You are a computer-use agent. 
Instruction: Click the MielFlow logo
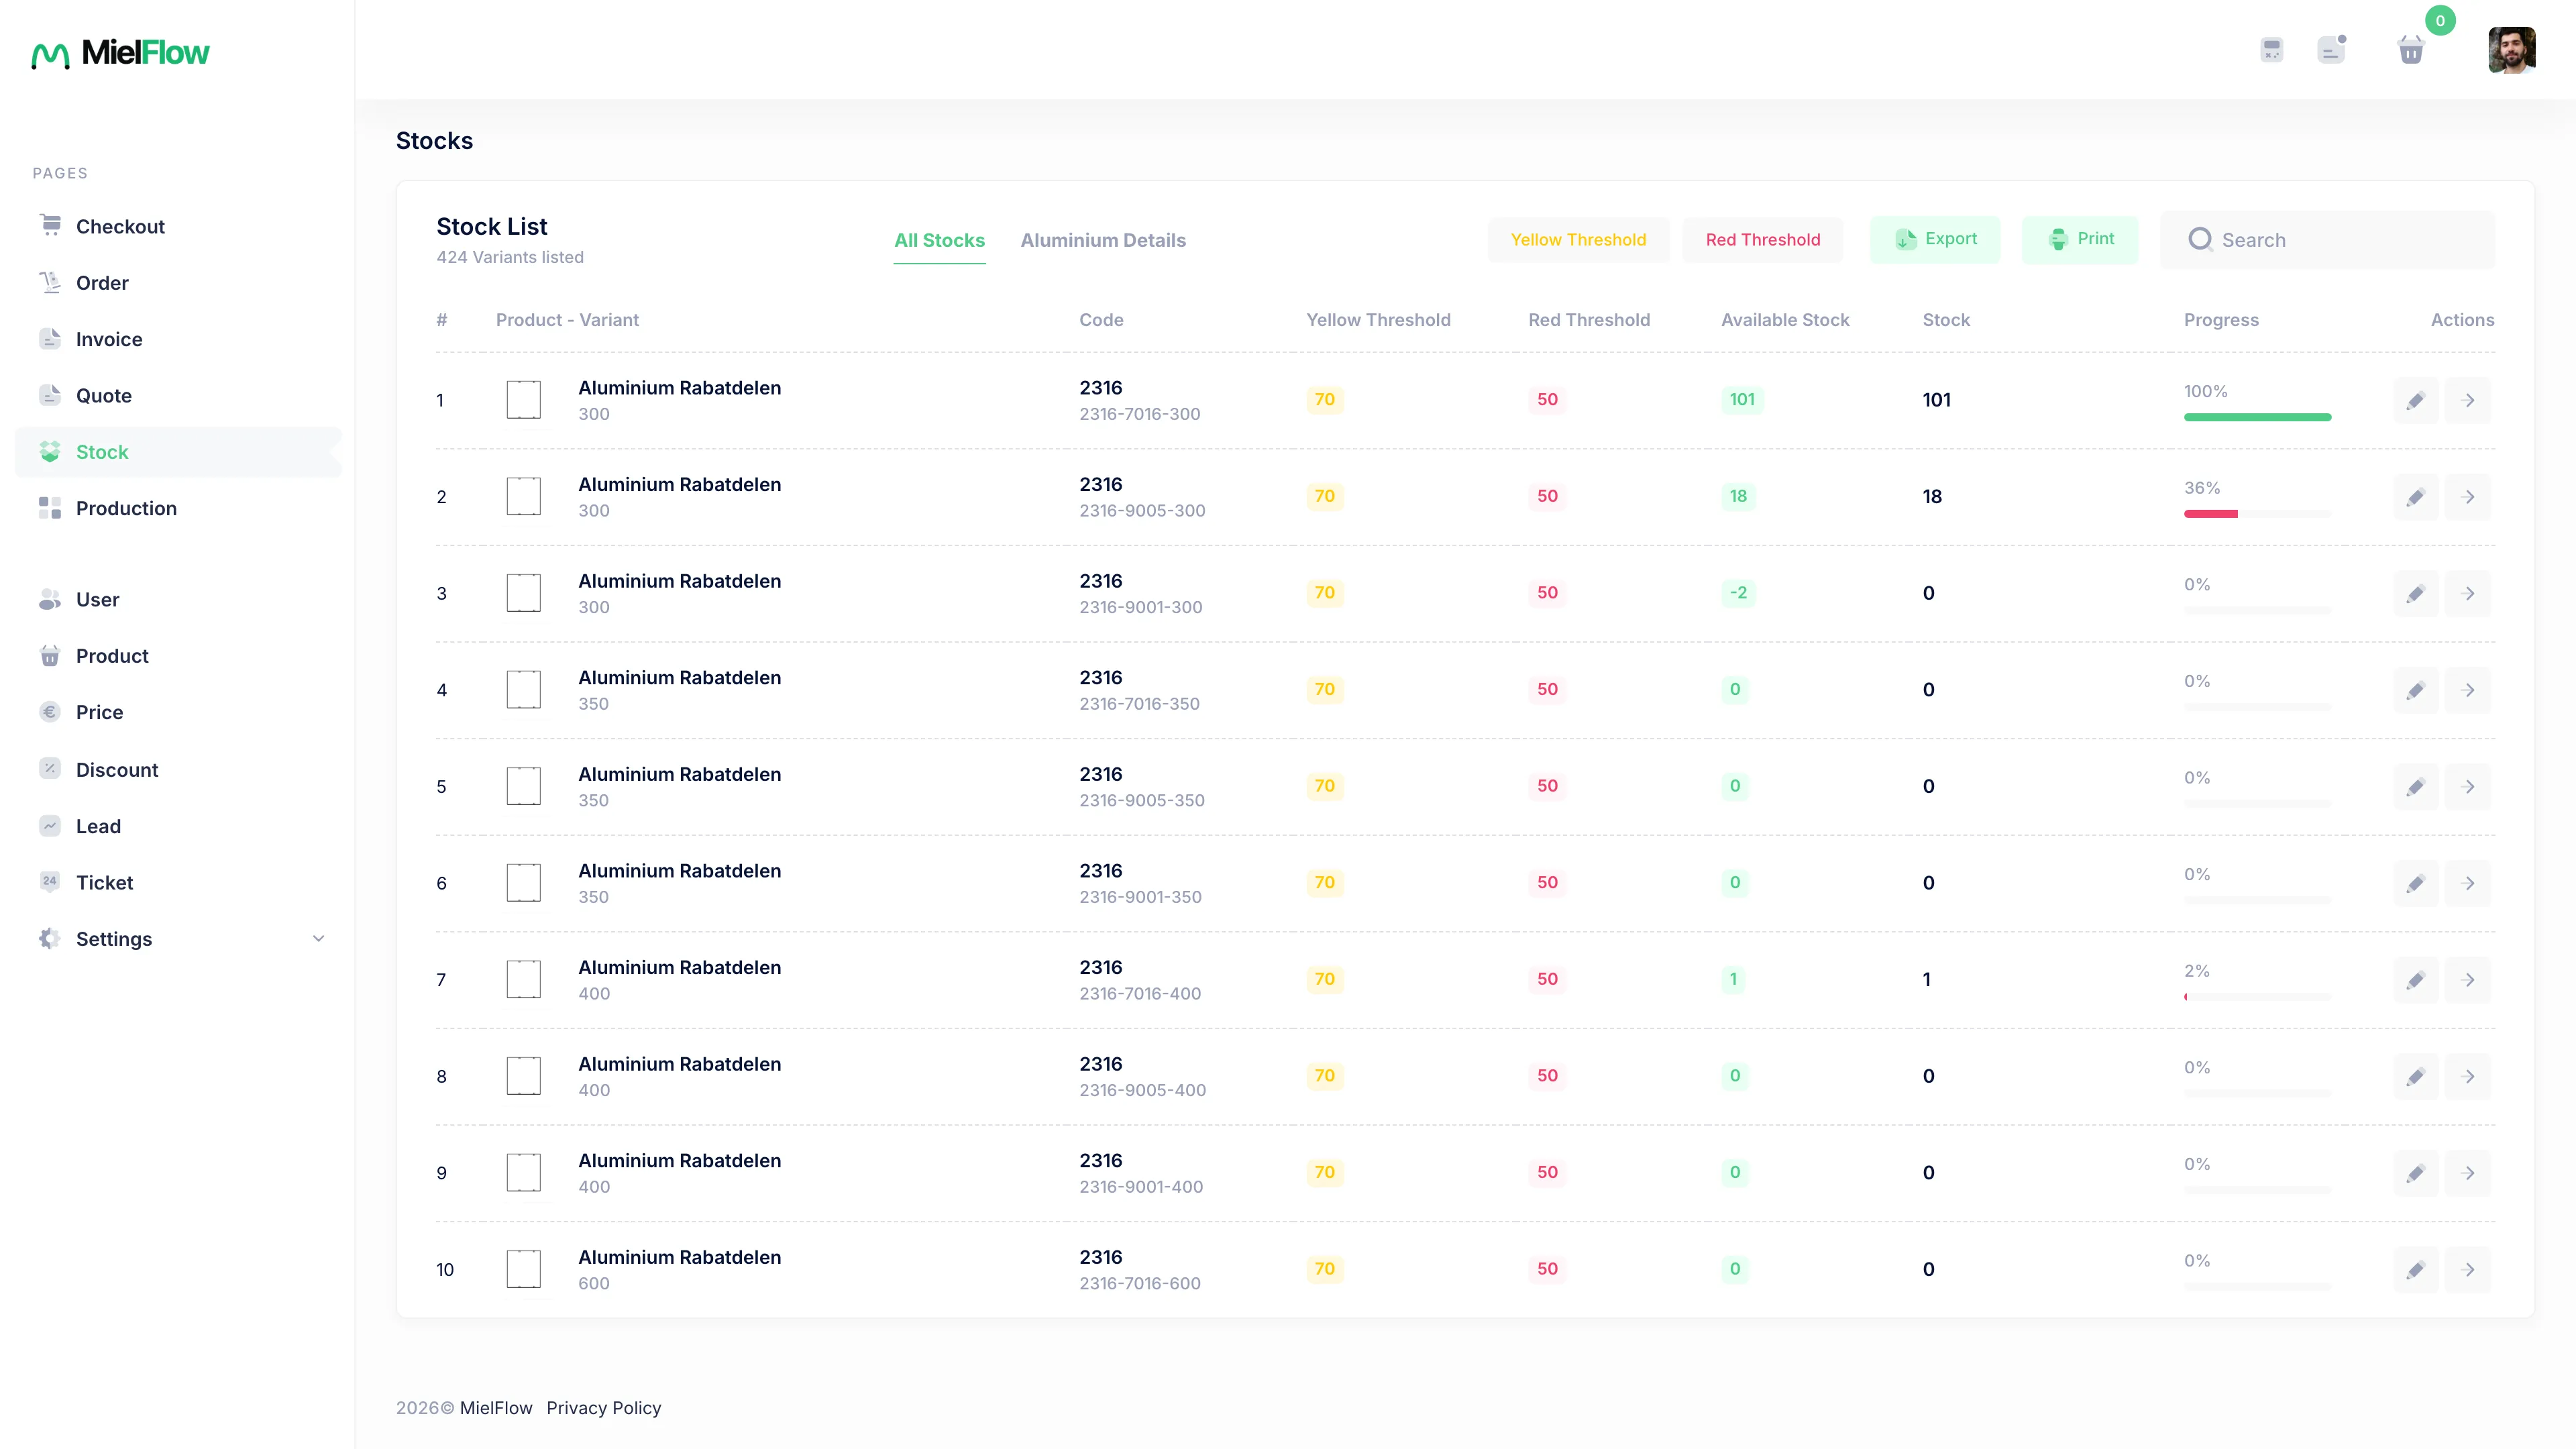coord(120,53)
